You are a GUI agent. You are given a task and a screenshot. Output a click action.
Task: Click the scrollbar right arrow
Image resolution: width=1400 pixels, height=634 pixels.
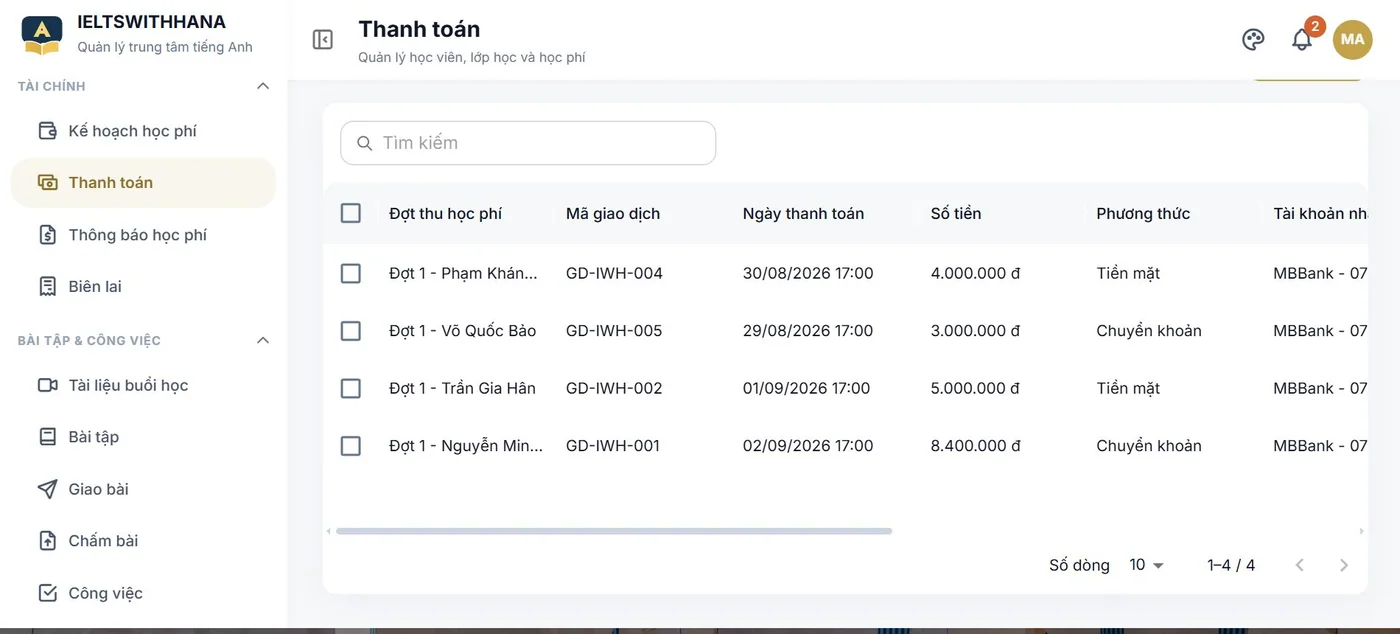(1361, 531)
